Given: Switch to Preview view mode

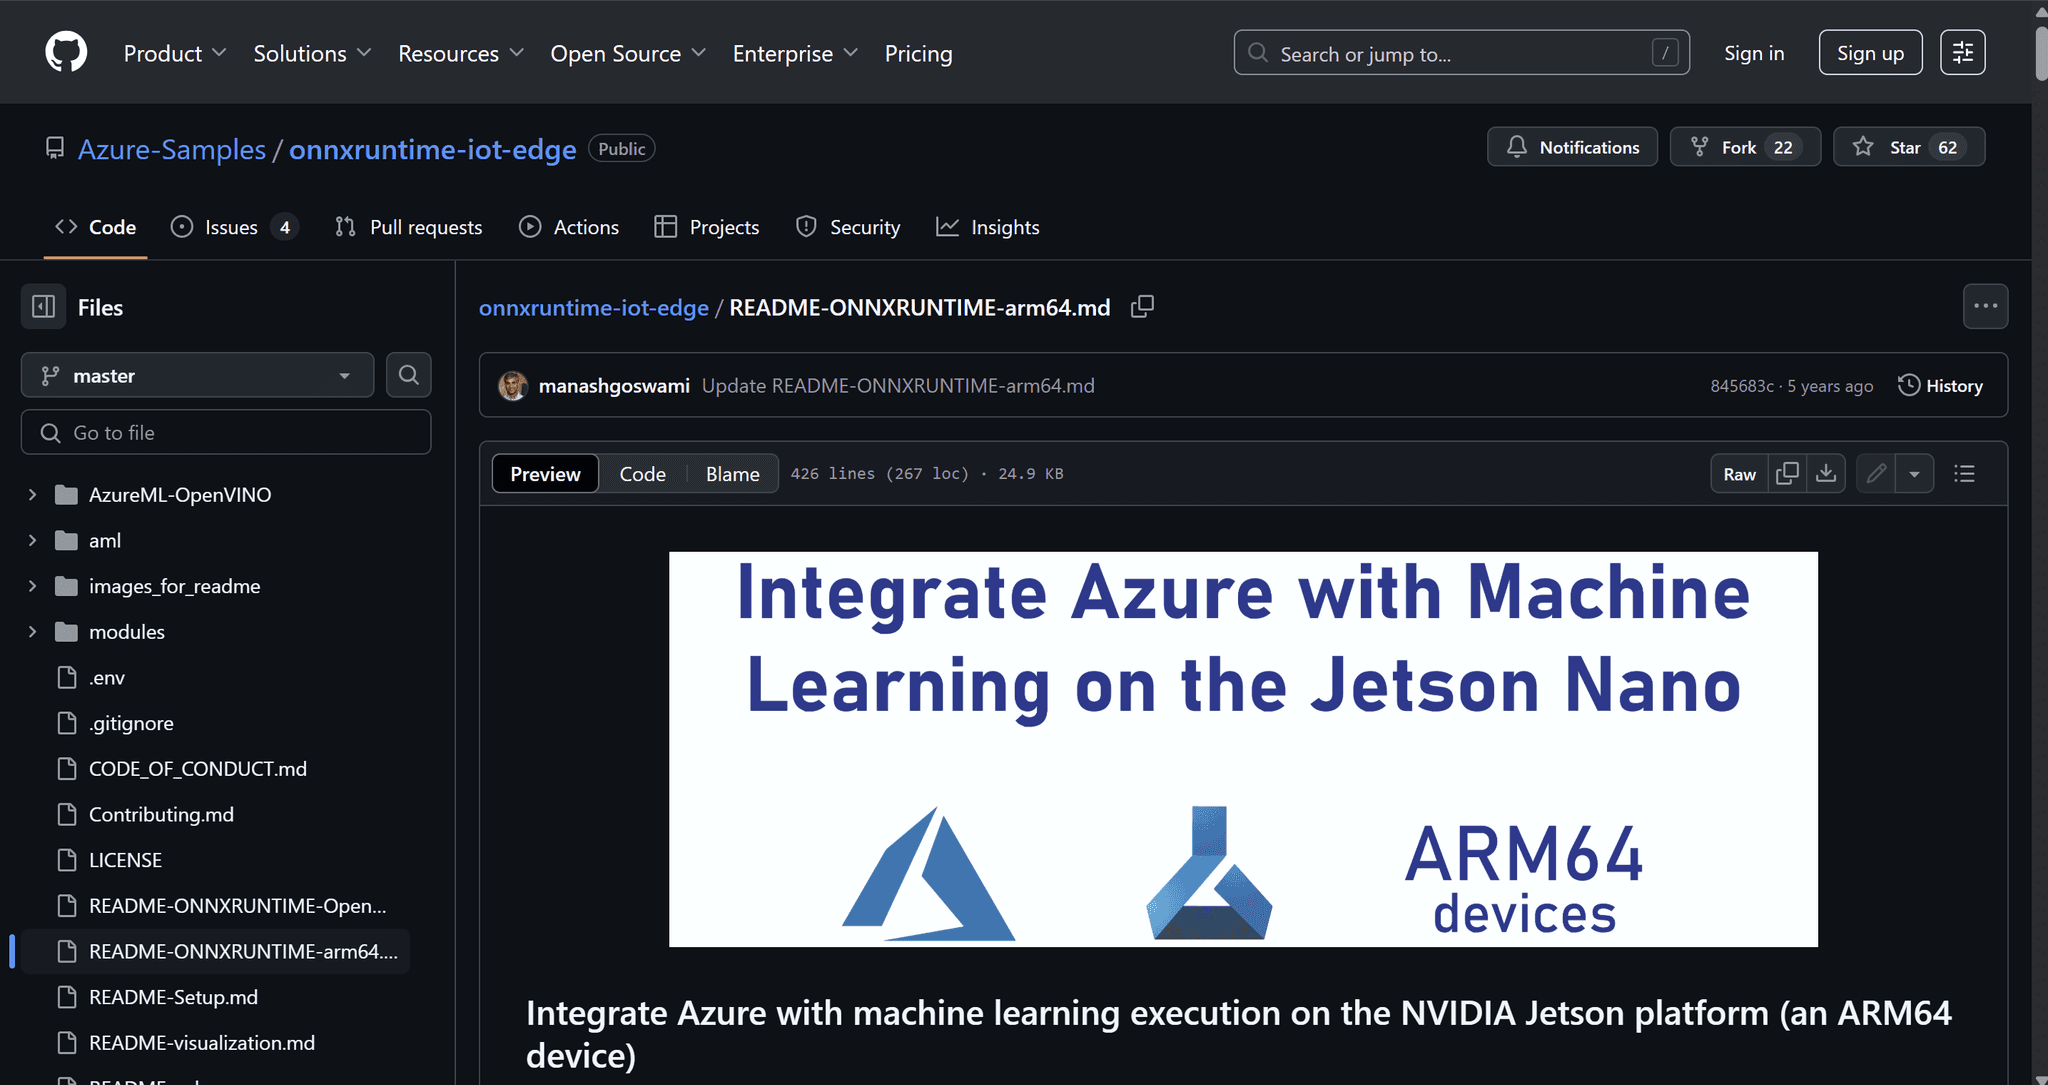Looking at the screenshot, I should pyautogui.click(x=545, y=474).
